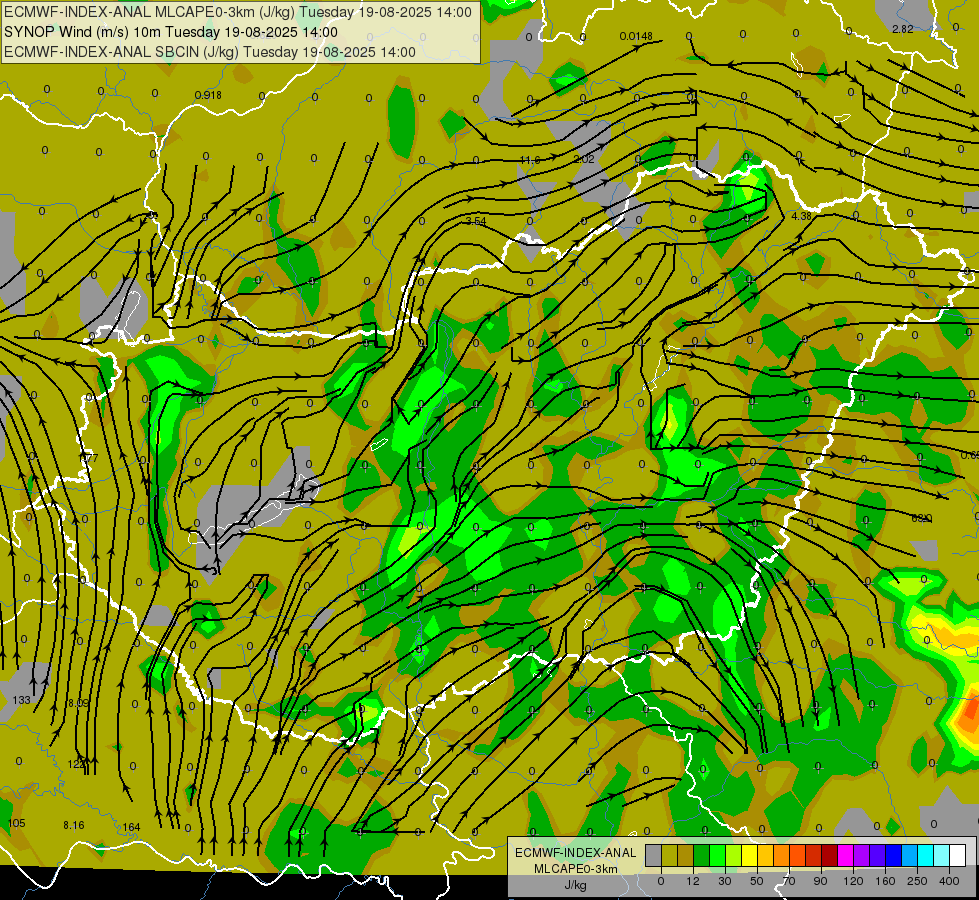Click the 122 value on the map
This screenshot has width=979, height=900.
tap(76, 764)
